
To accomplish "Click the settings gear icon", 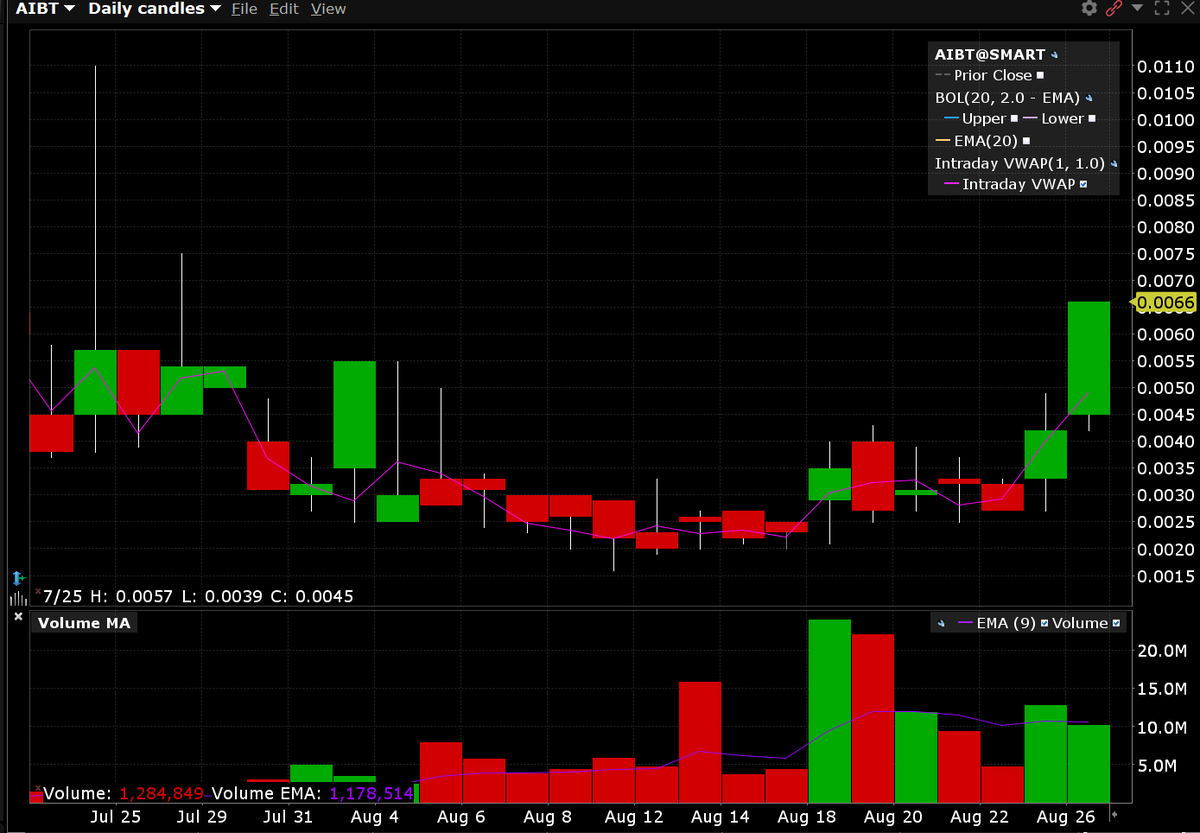I will (x=1088, y=7).
